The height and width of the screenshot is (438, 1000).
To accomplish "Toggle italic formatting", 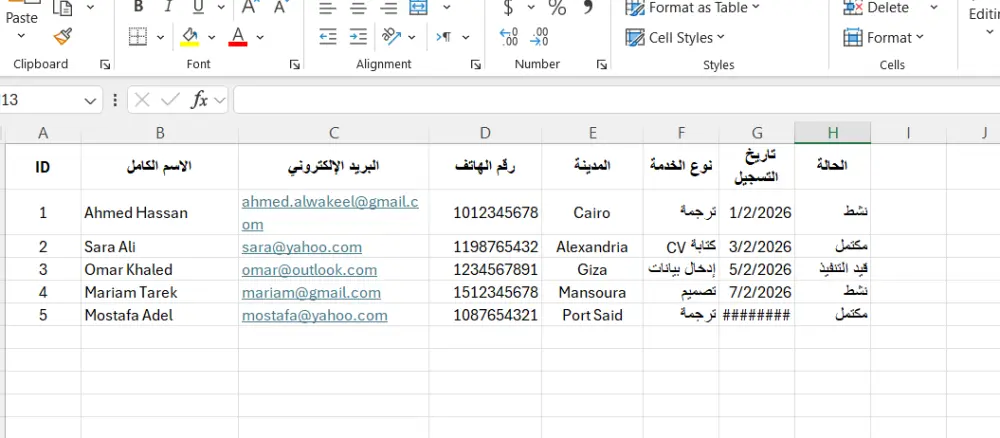I will [168, 7].
